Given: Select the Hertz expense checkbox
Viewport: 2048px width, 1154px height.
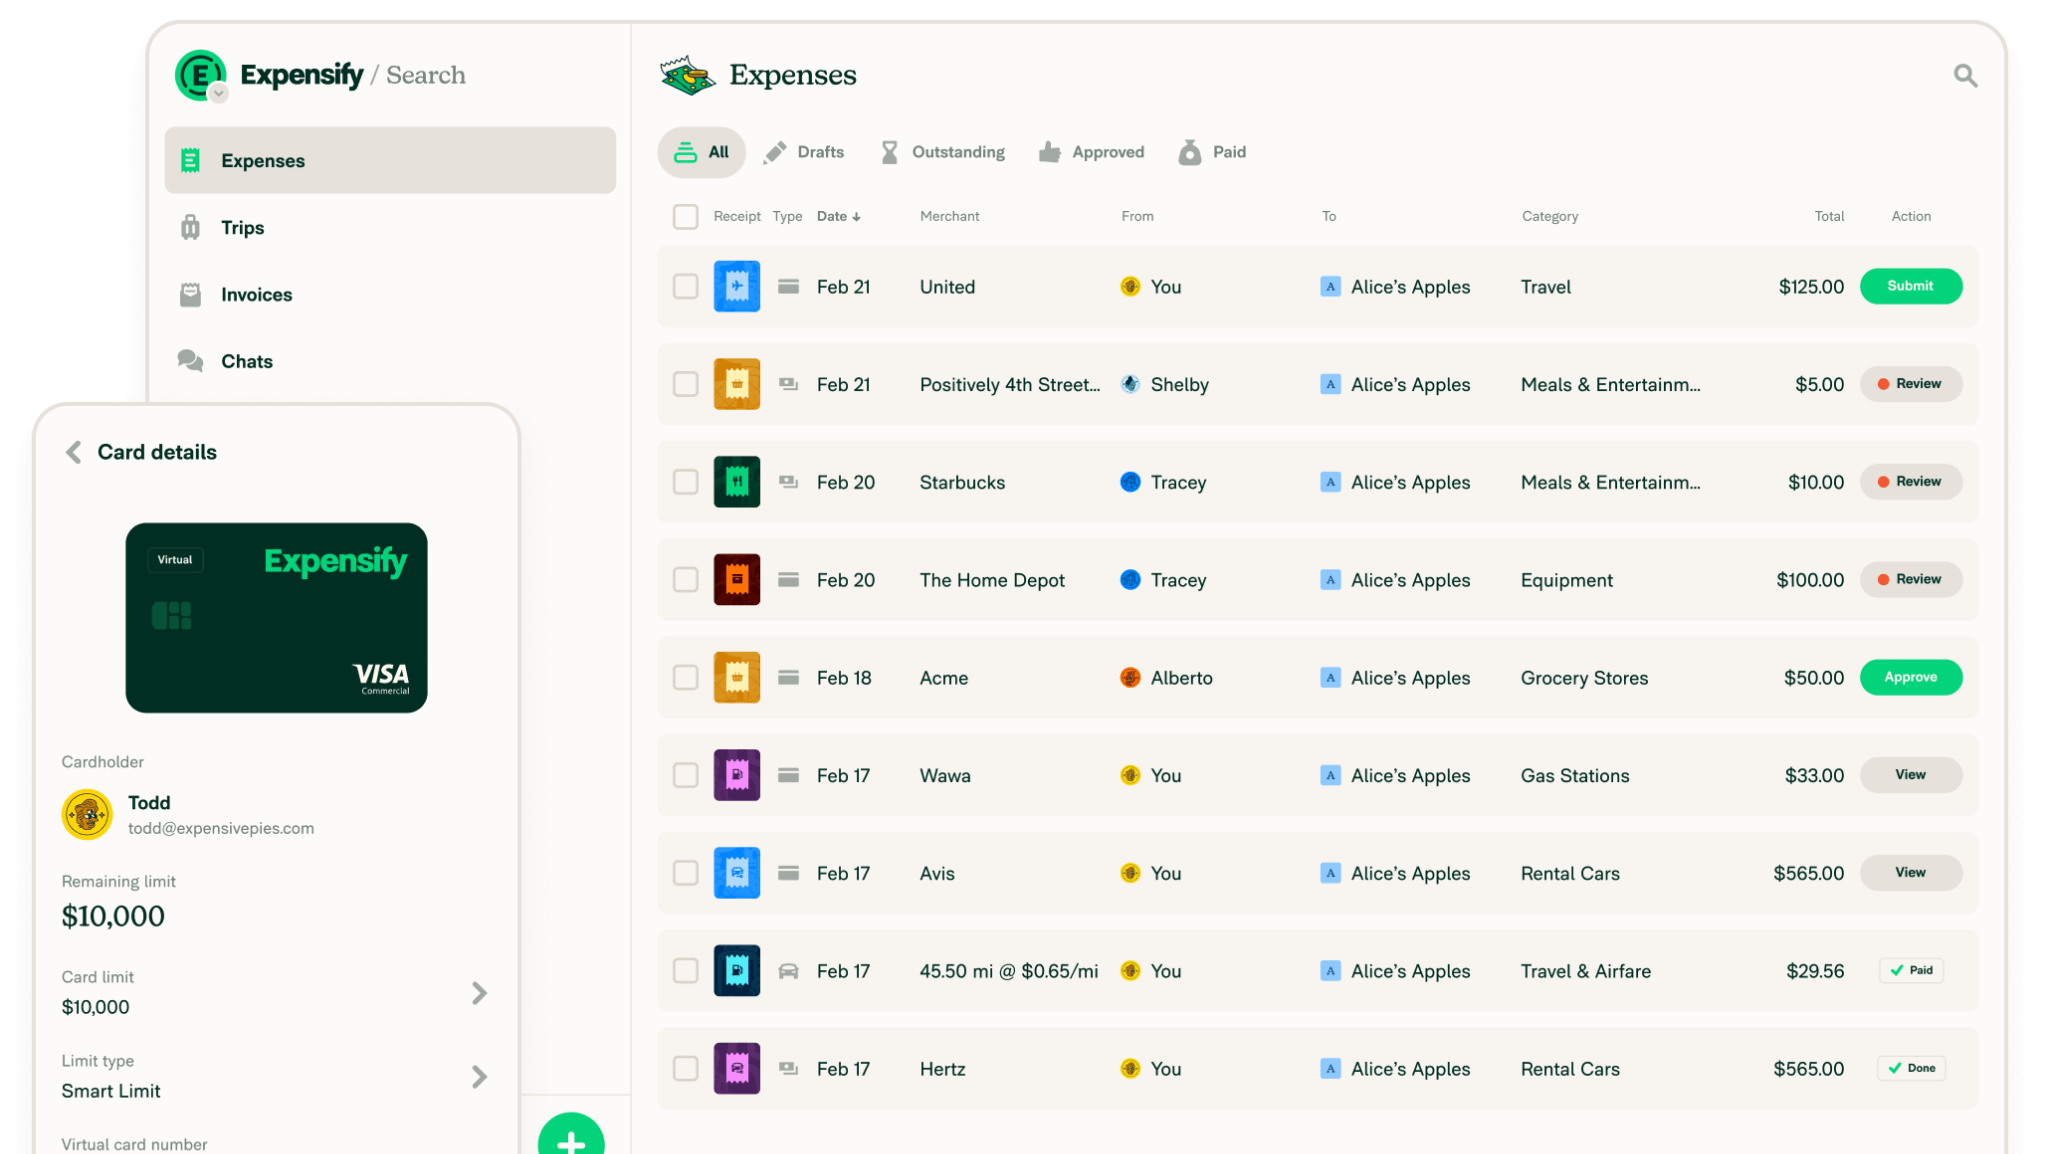Looking at the screenshot, I should coord(685,1068).
